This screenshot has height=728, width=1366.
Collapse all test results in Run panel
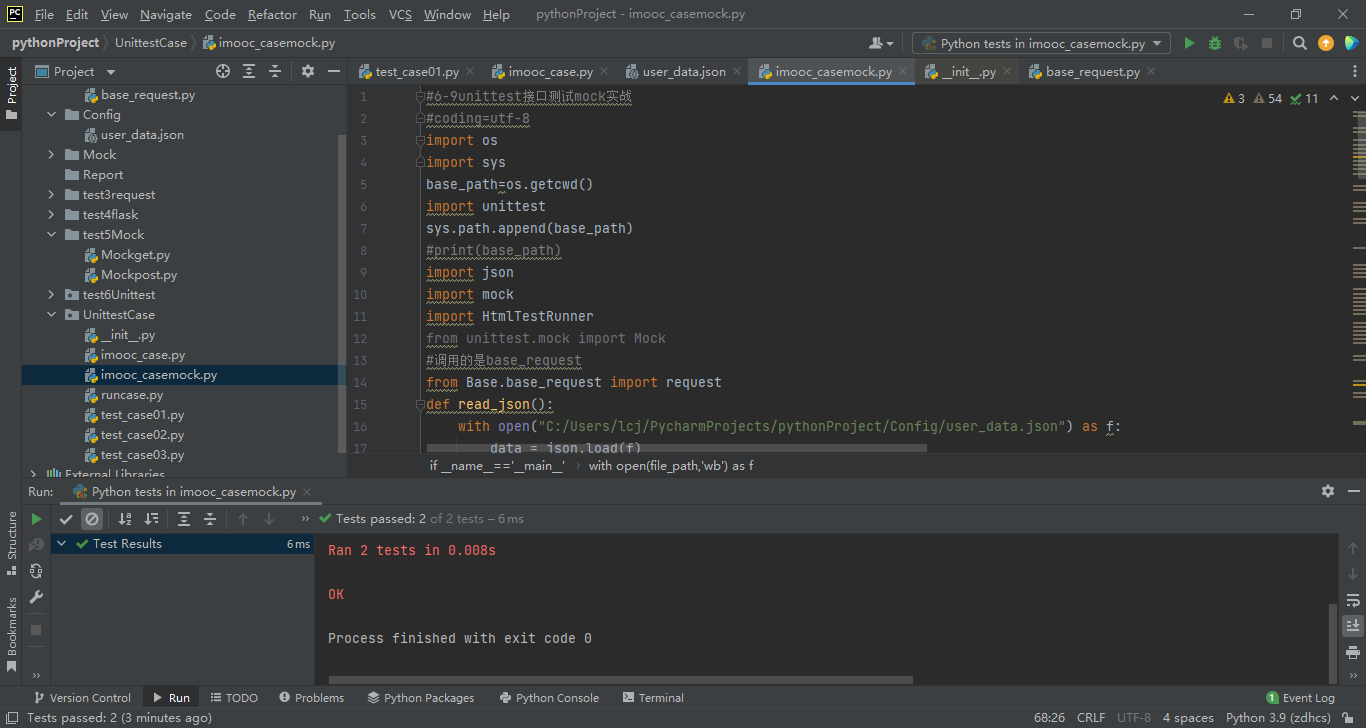click(x=210, y=519)
